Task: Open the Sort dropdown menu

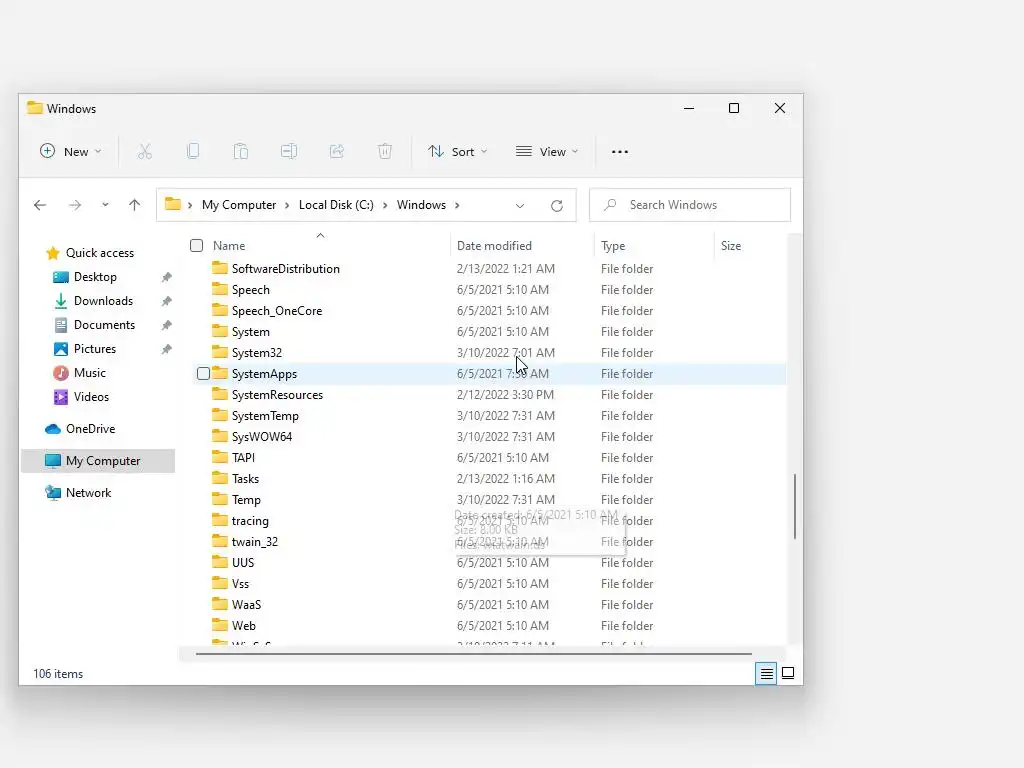Action: coord(458,152)
